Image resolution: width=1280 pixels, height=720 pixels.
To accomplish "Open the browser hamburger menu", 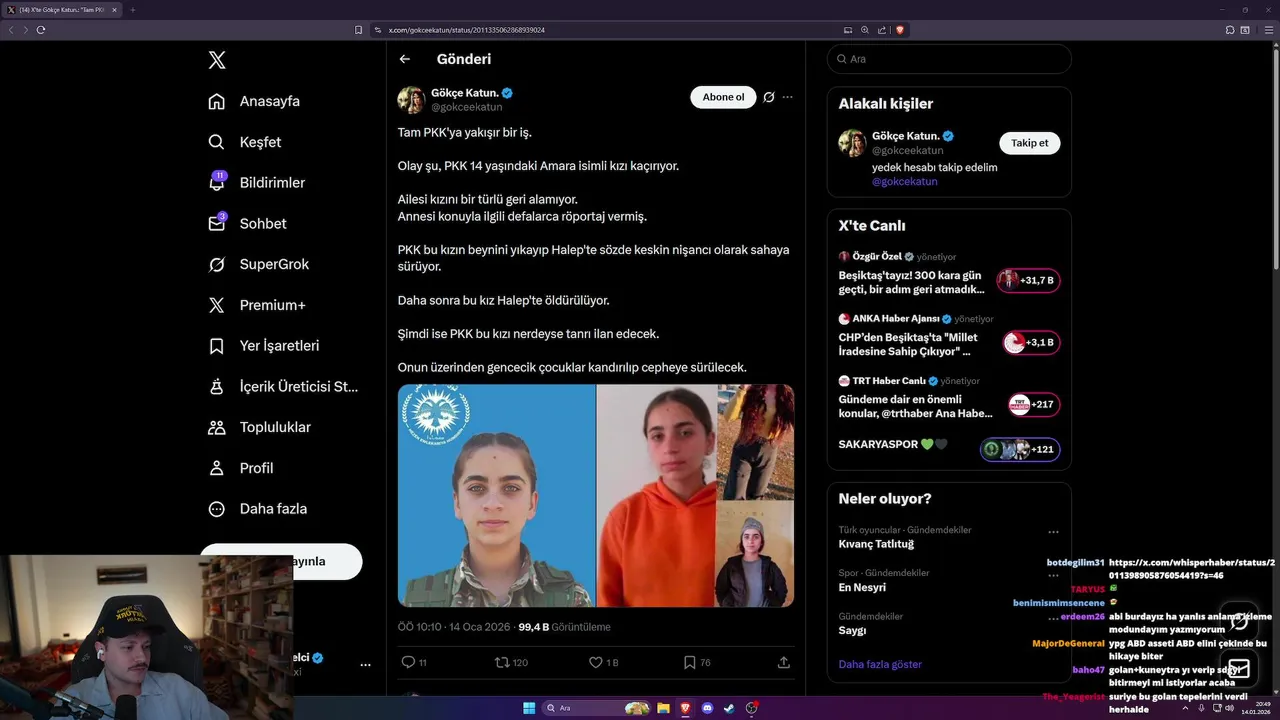I will 1268,30.
